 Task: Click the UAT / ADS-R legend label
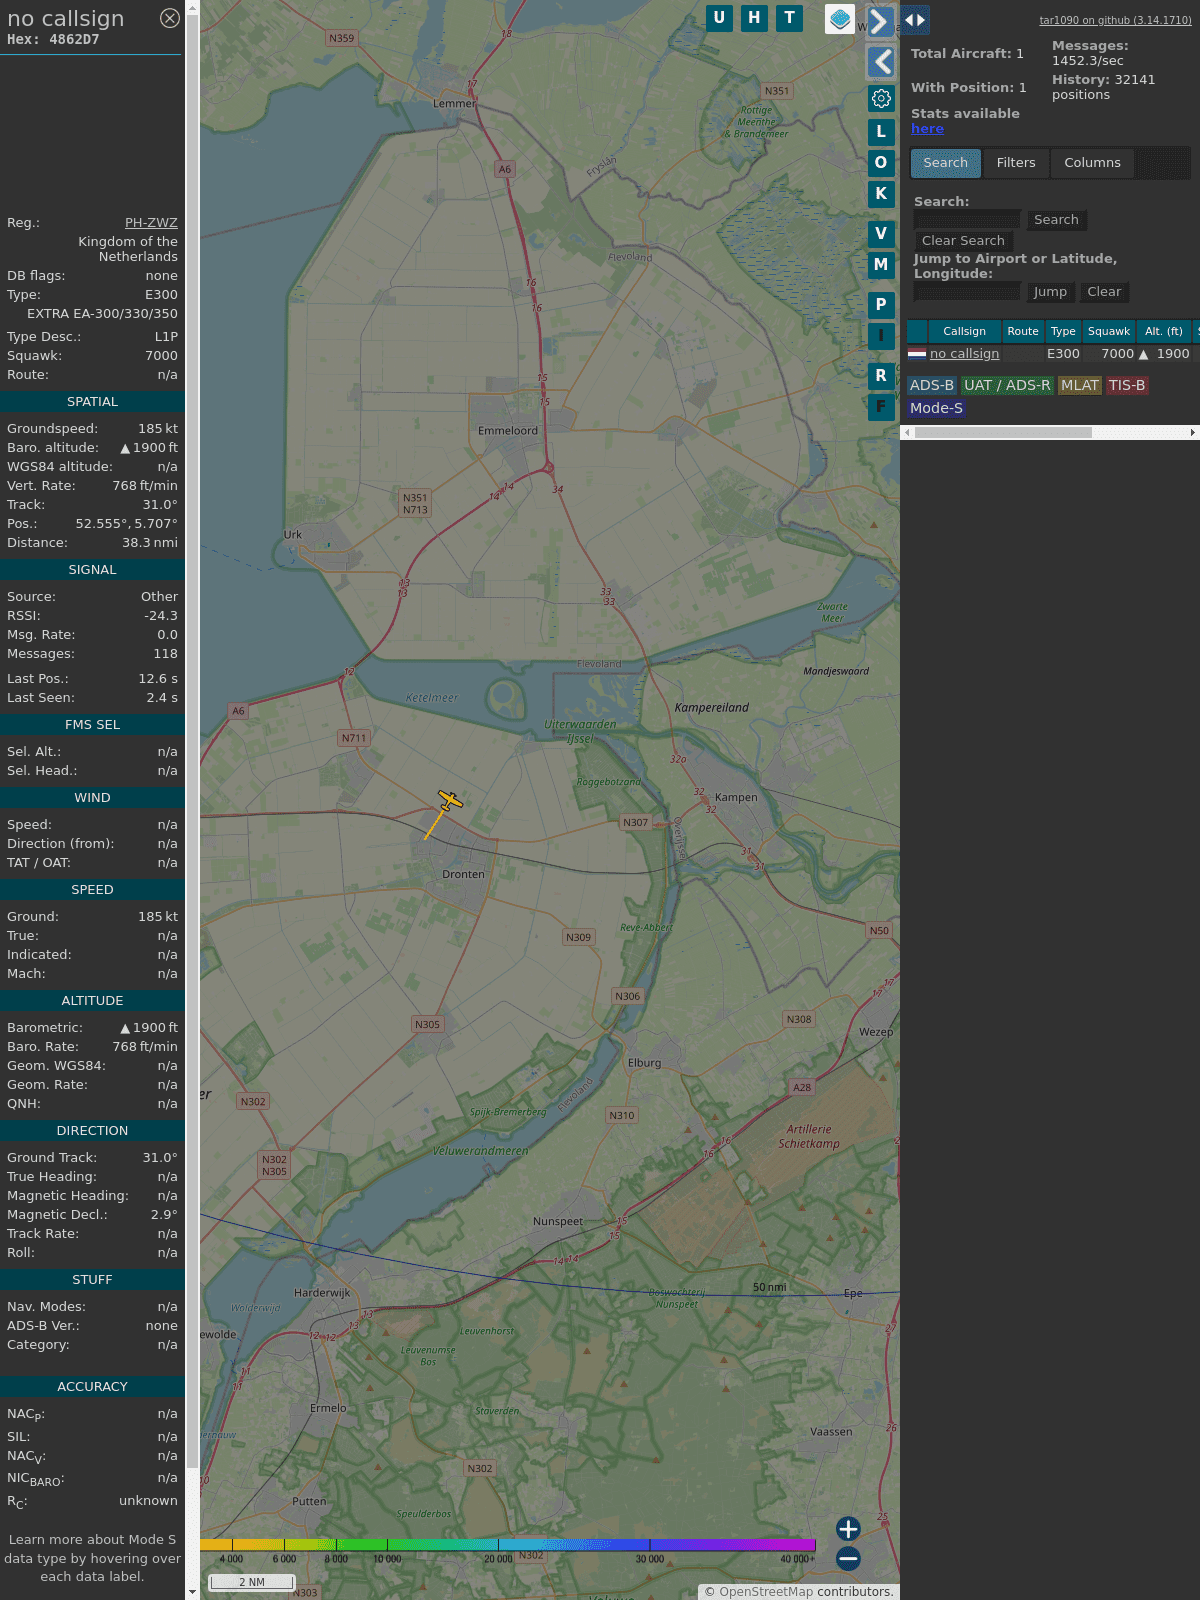click(x=1007, y=386)
